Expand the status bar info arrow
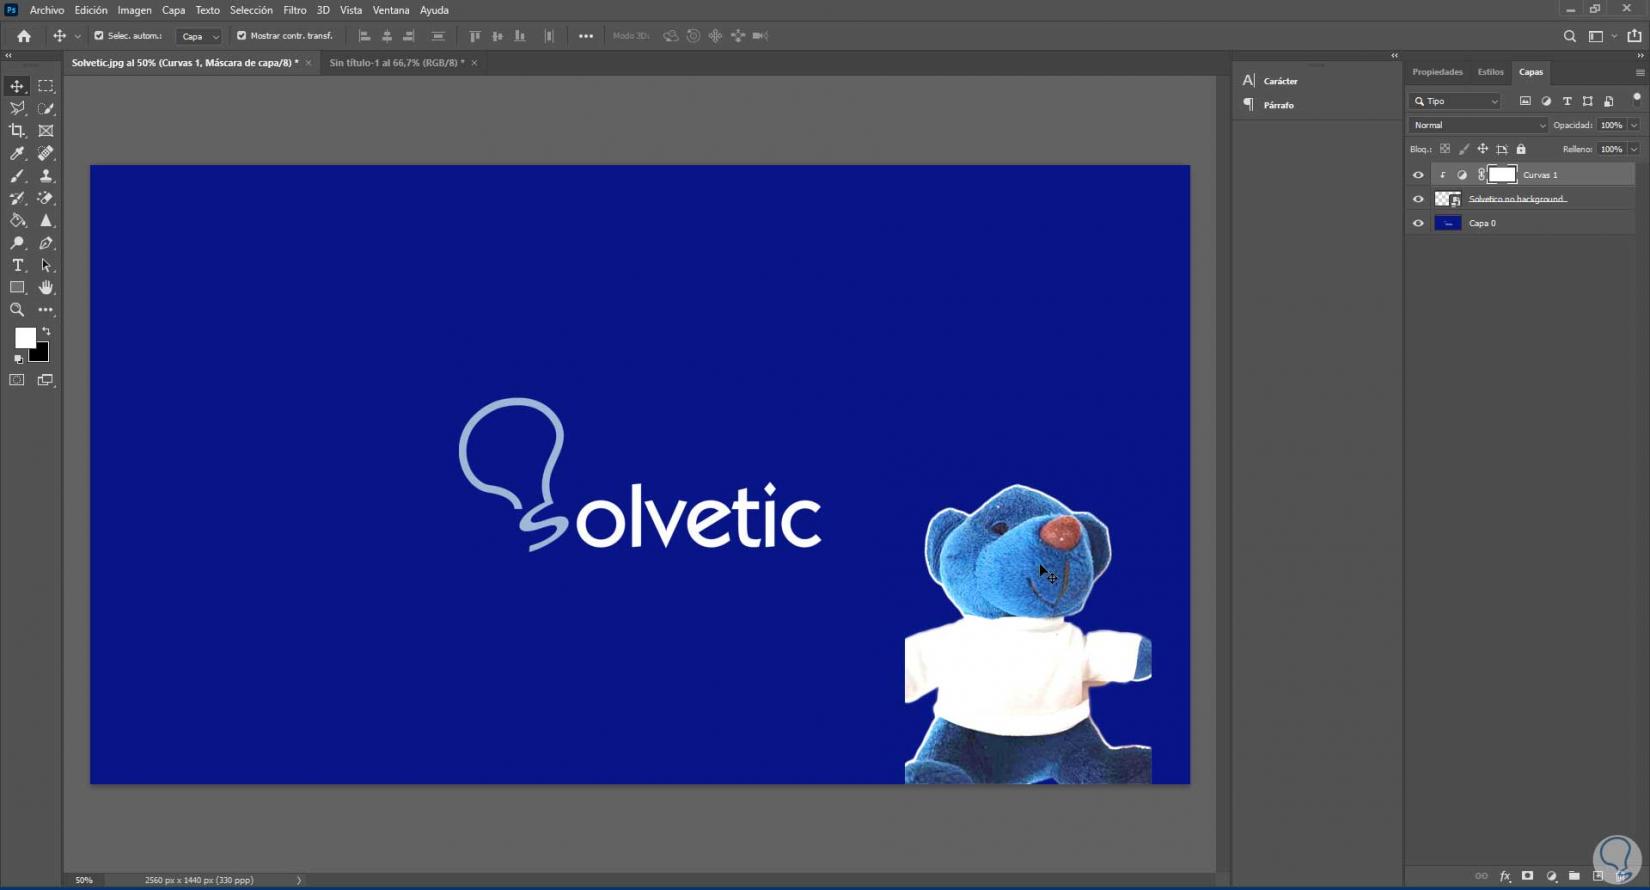 click(299, 880)
